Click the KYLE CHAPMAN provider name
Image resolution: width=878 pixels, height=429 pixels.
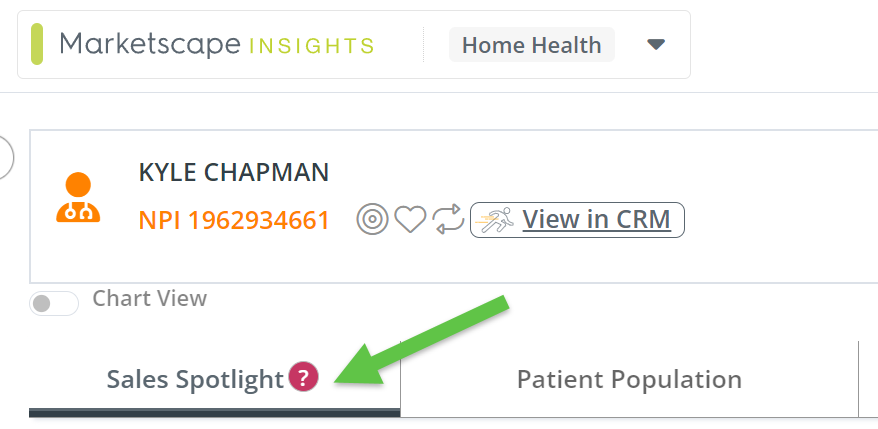234,172
